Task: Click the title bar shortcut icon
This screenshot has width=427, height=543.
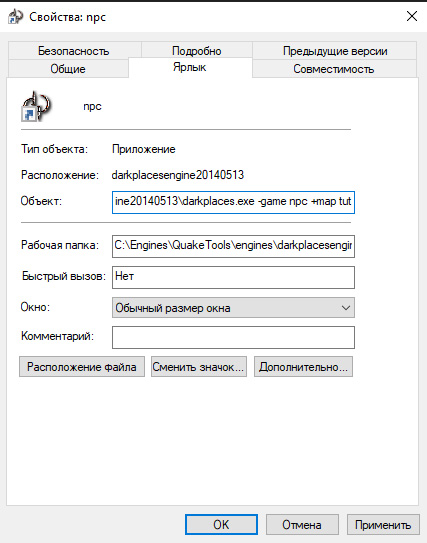Action: (15, 16)
